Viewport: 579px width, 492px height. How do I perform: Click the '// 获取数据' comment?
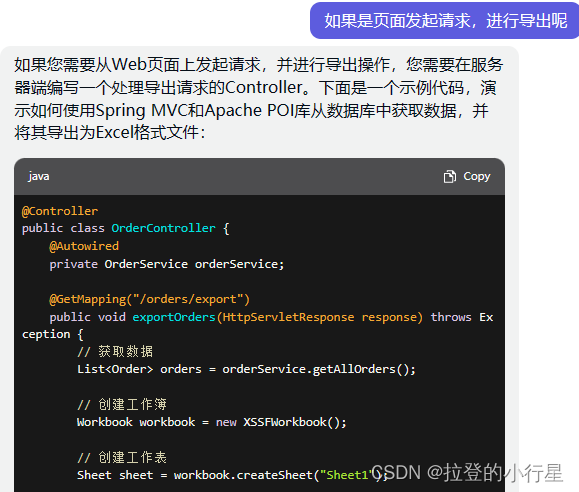(x=115, y=351)
